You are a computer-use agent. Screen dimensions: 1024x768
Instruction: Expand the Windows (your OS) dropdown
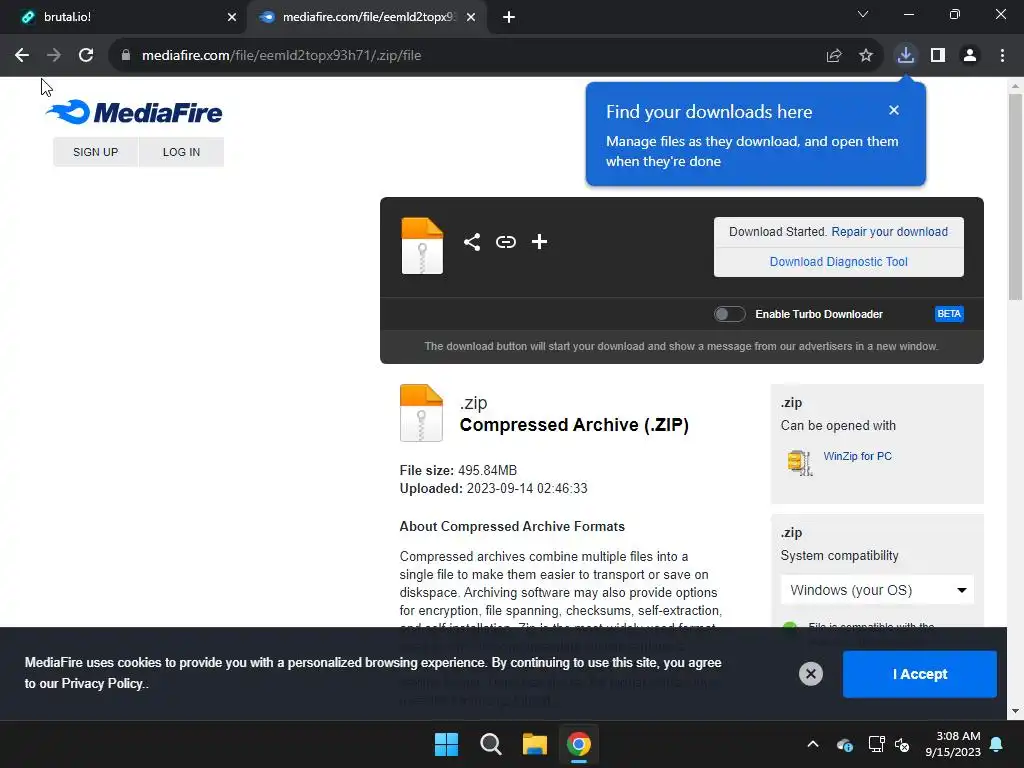pyautogui.click(x=877, y=590)
